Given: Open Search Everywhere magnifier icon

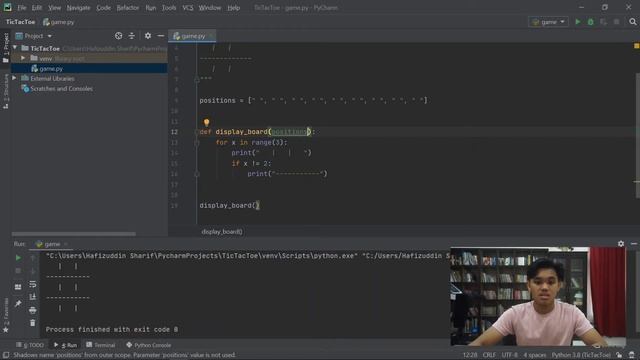Looking at the screenshot, I should click(633, 22).
